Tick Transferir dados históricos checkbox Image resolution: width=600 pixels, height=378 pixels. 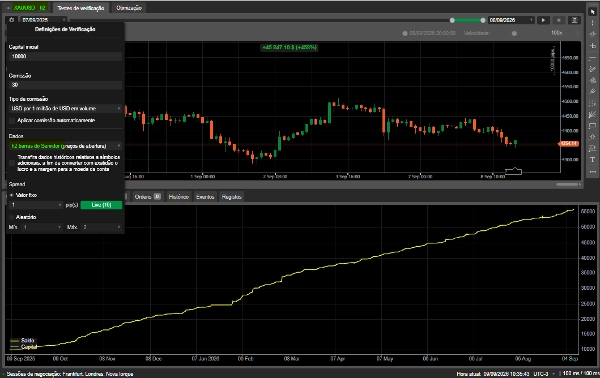12,163
